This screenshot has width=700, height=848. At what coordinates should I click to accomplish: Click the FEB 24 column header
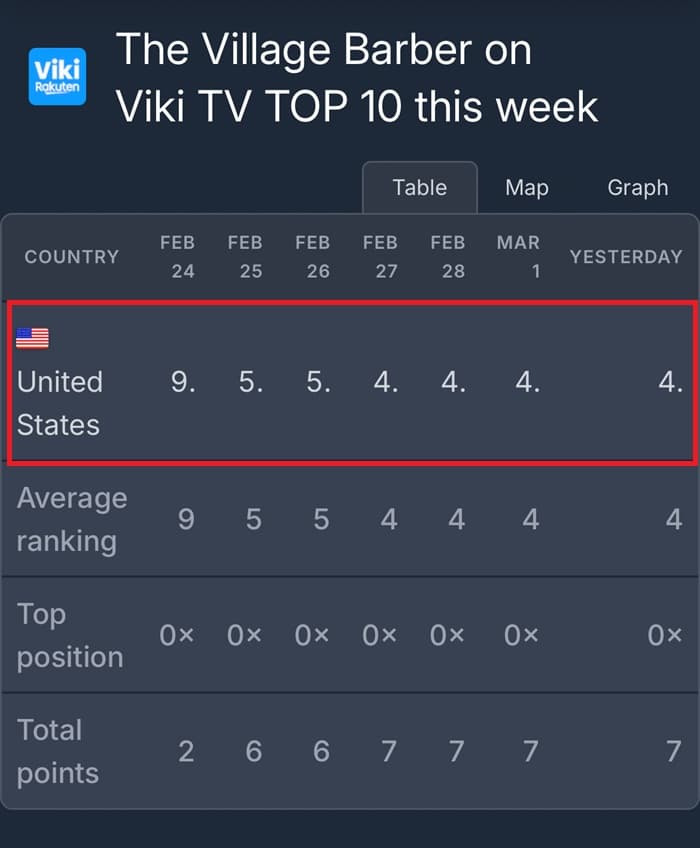177,257
